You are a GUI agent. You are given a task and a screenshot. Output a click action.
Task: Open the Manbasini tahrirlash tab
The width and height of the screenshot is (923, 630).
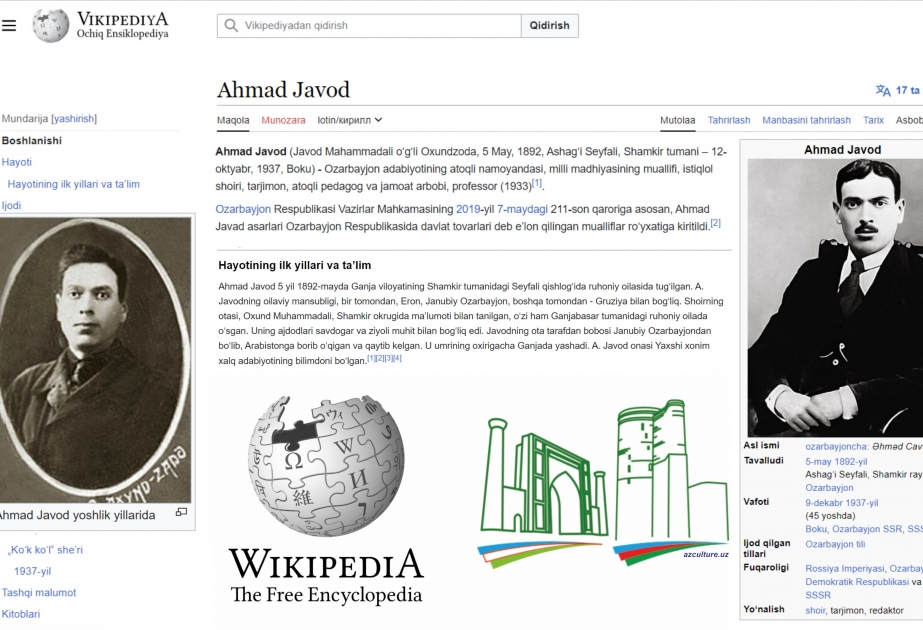coord(806,120)
